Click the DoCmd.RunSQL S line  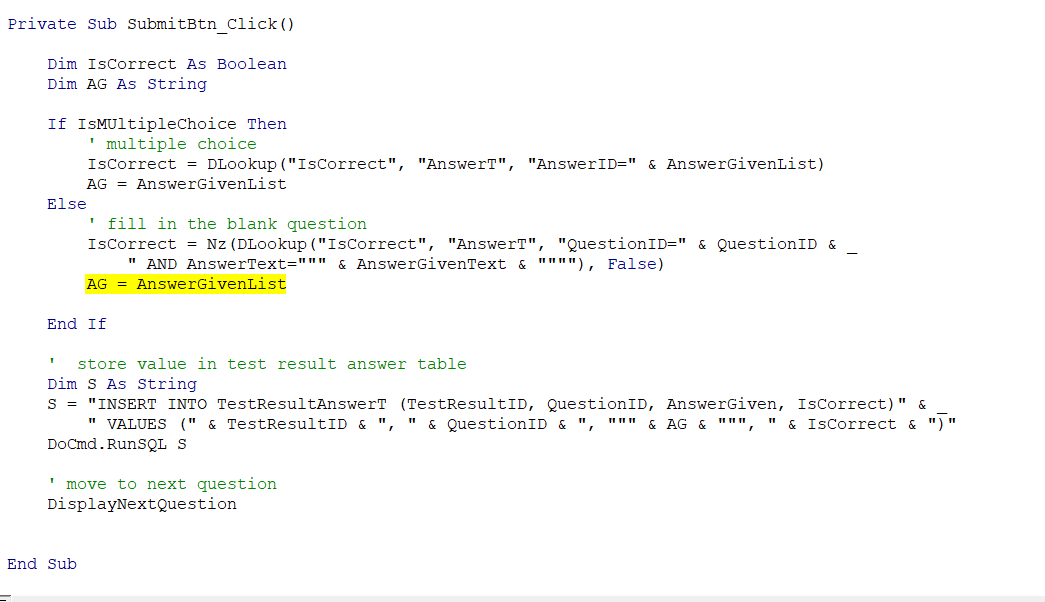click(116, 444)
